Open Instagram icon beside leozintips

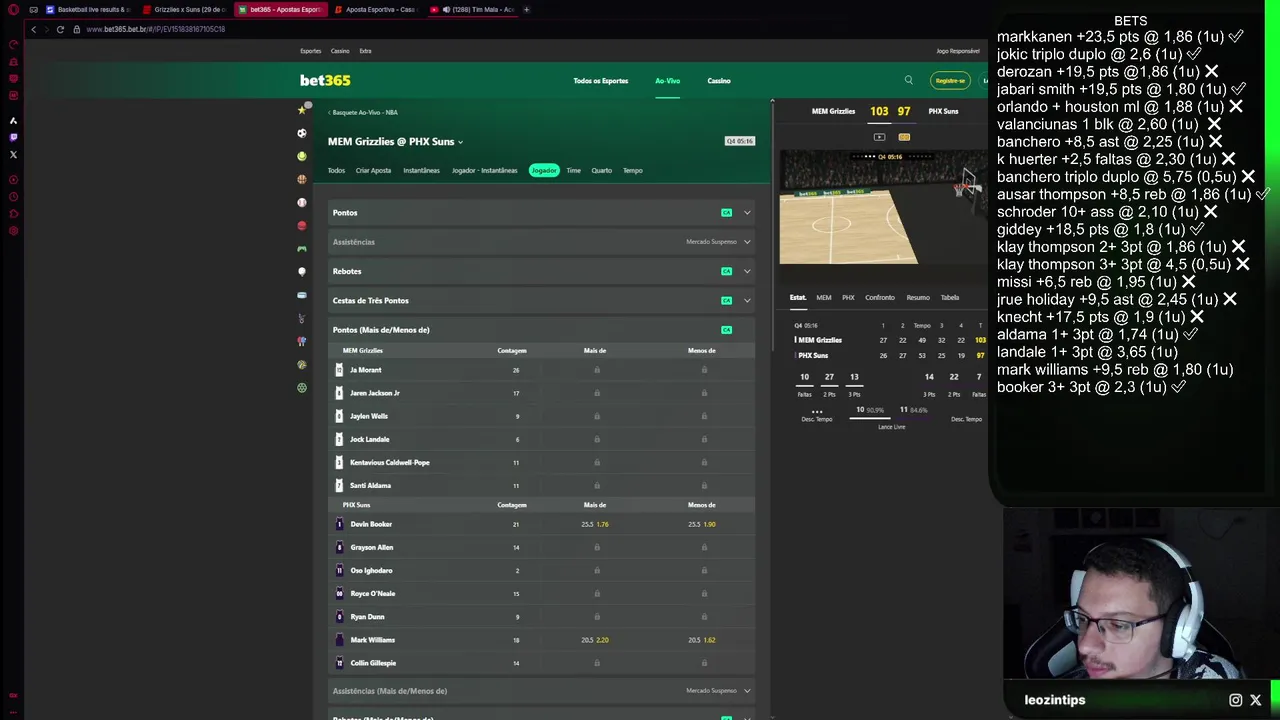pos(1235,700)
